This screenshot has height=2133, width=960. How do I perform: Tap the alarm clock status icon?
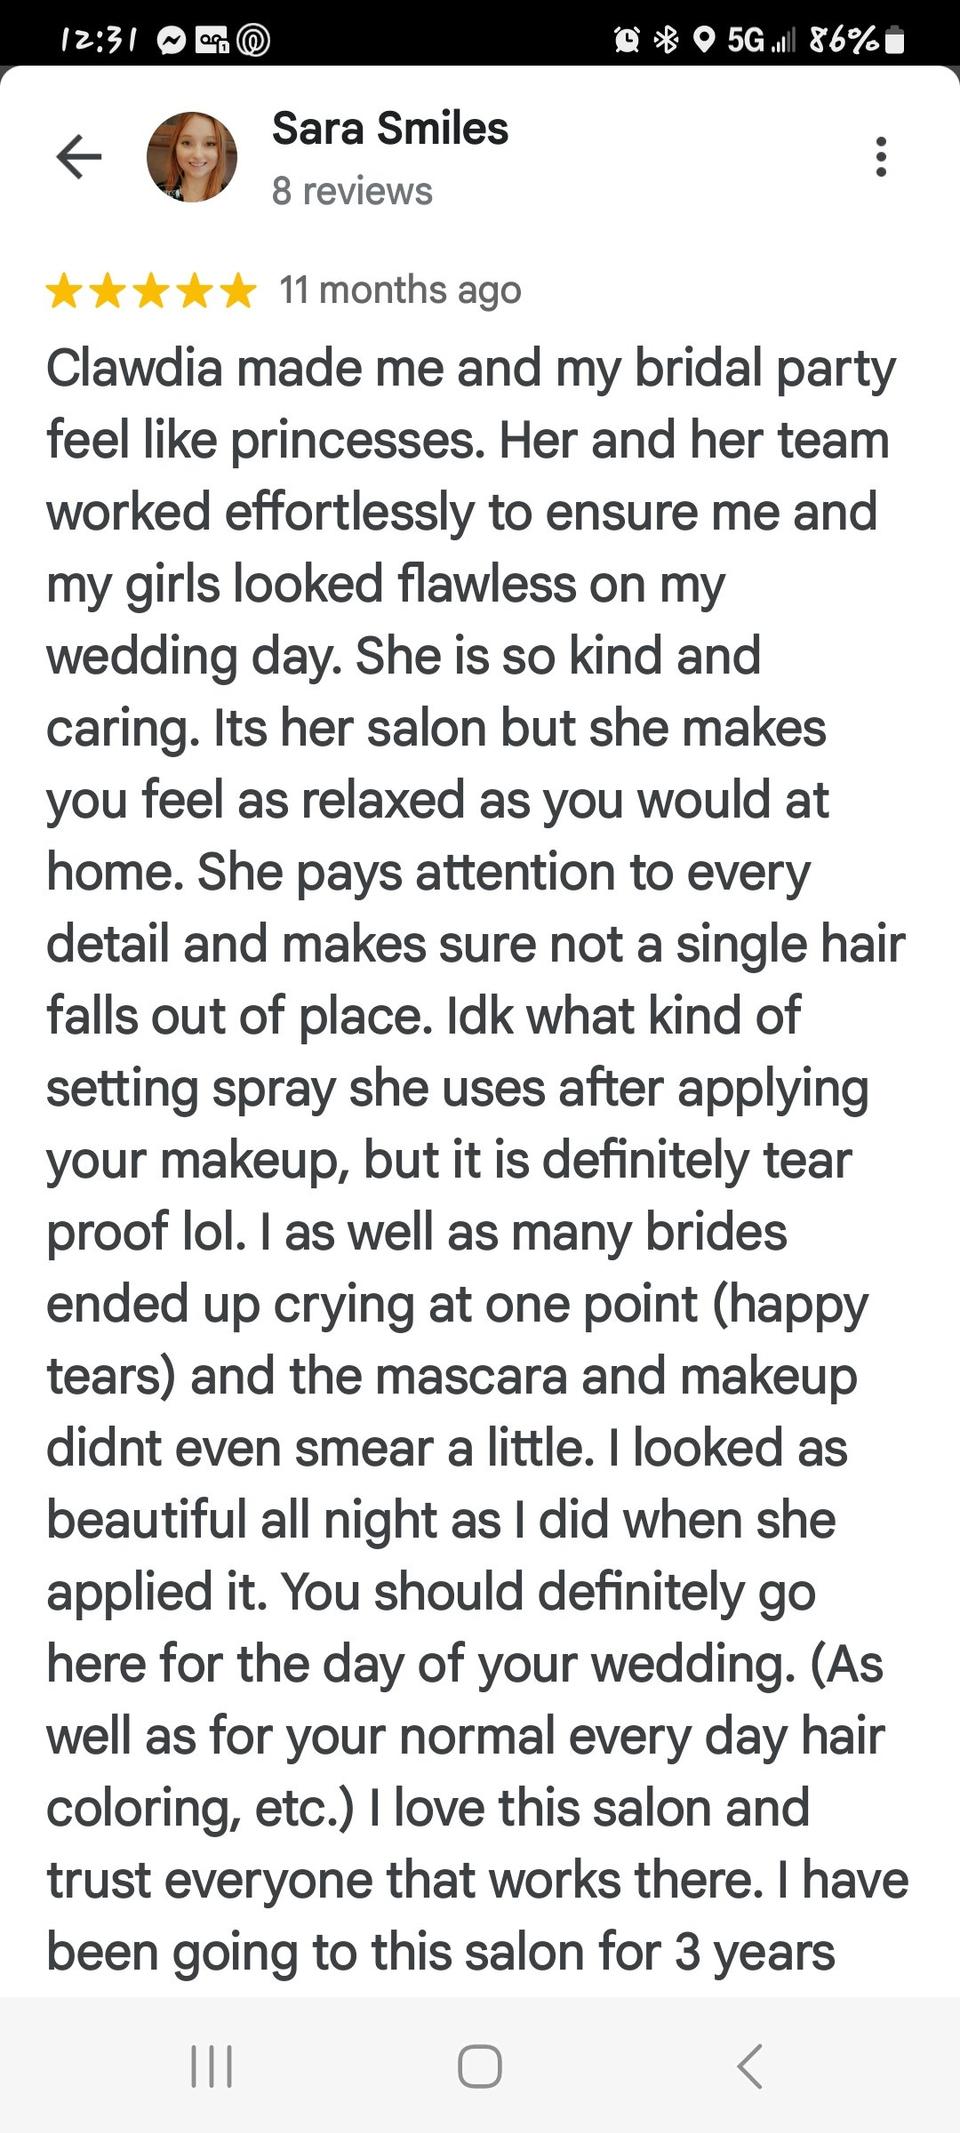(627, 39)
